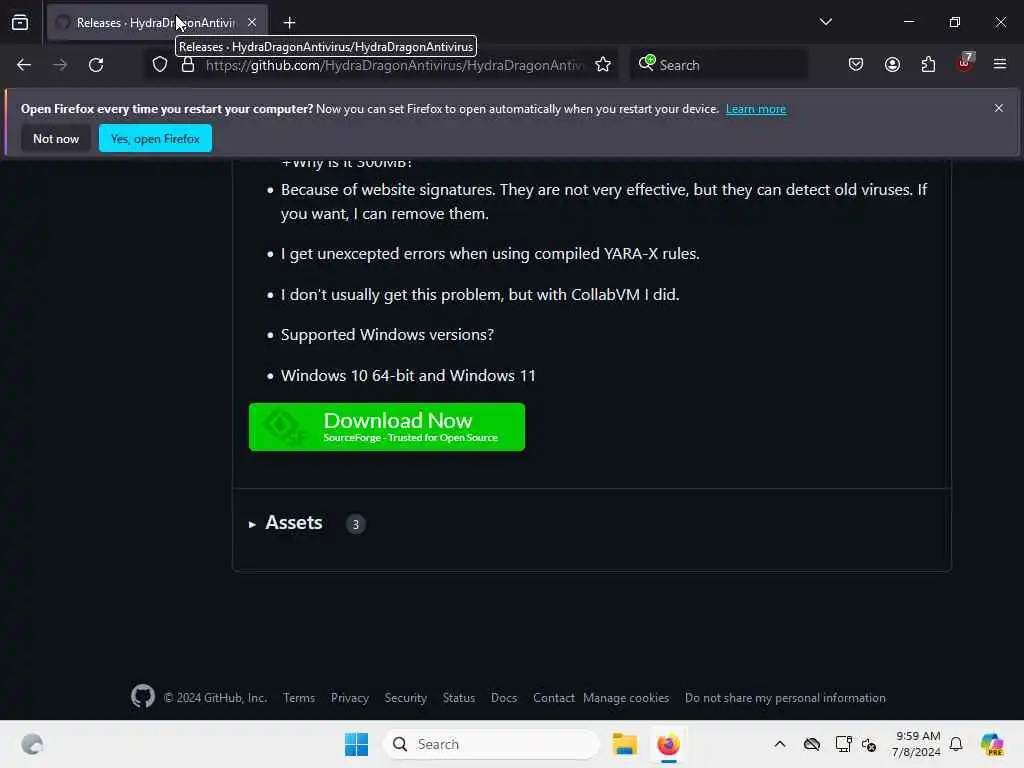Reload the current page
Image resolution: width=1024 pixels, height=768 pixels.
96,65
